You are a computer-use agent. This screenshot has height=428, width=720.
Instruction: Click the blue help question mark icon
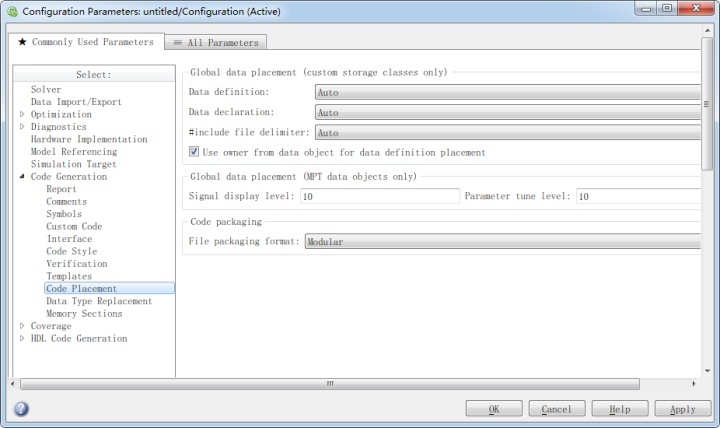pyautogui.click(x=21, y=408)
